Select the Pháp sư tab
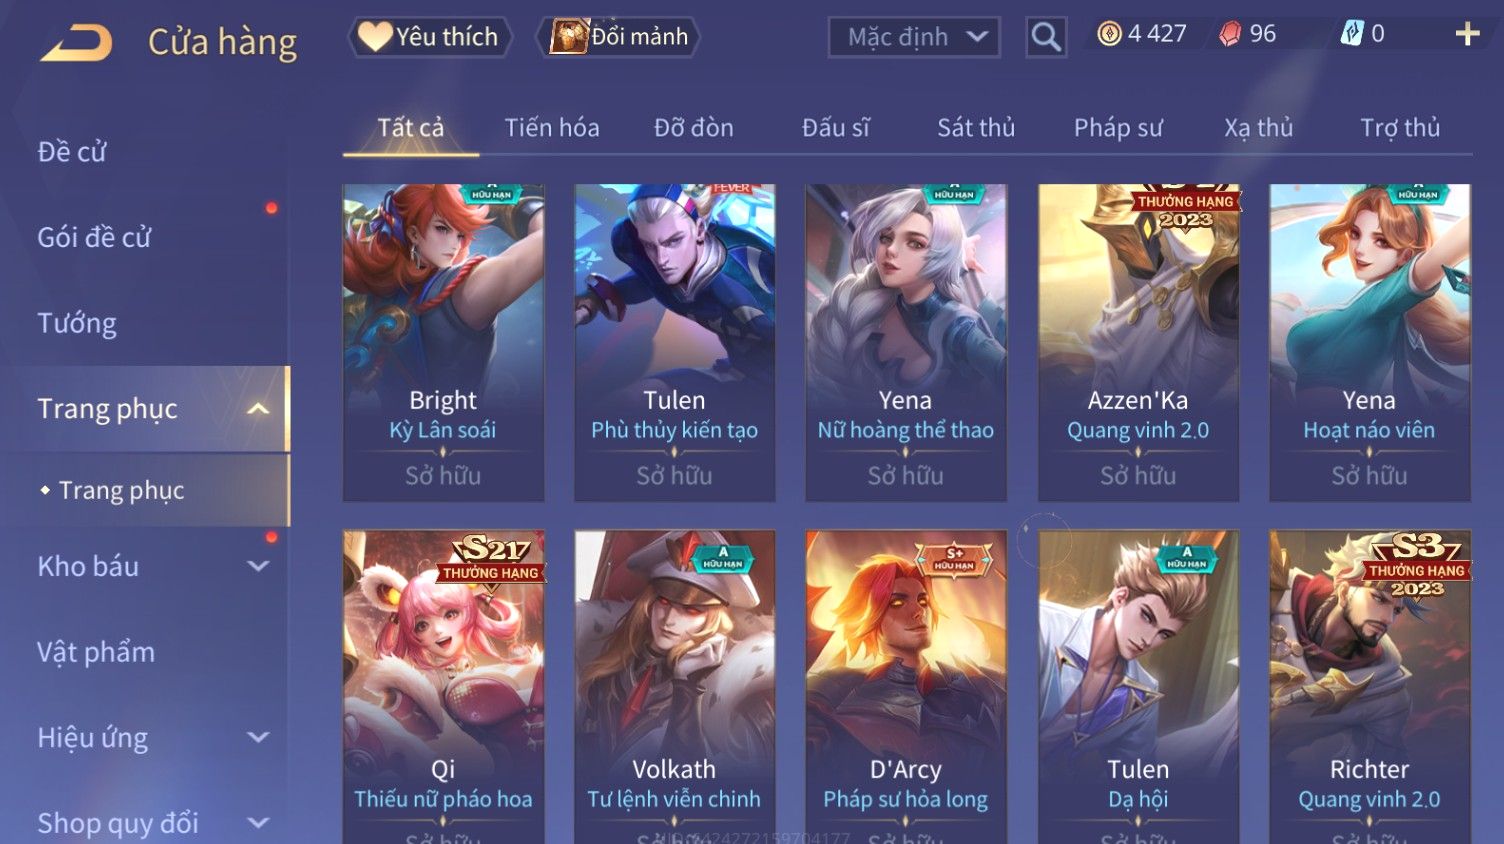The width and height of the screenshot is (1504, 844). click(x=1118, y=128)
